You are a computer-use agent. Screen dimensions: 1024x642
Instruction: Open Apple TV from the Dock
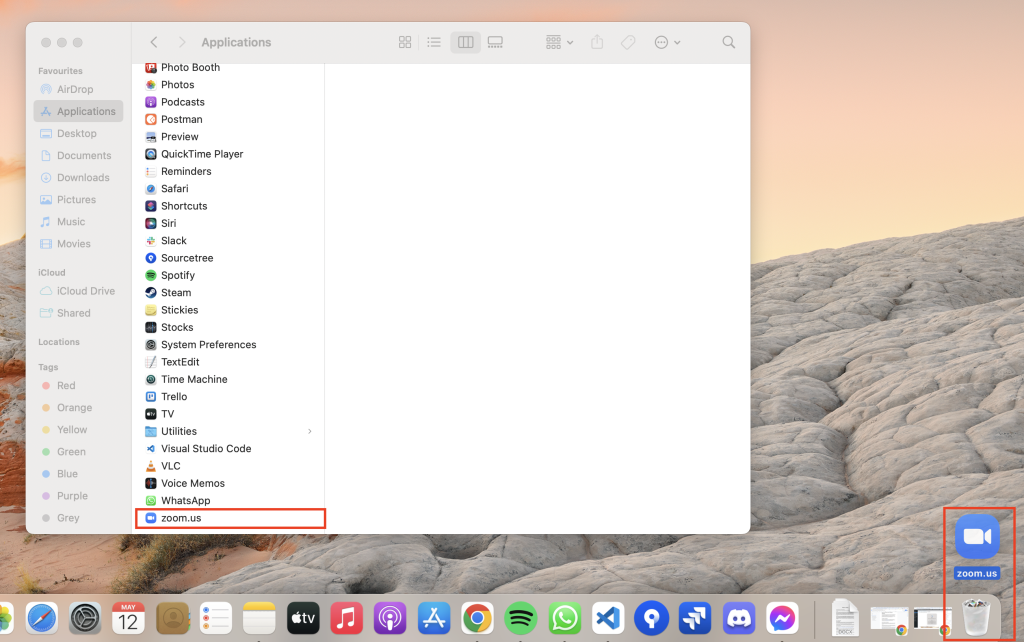303,618
